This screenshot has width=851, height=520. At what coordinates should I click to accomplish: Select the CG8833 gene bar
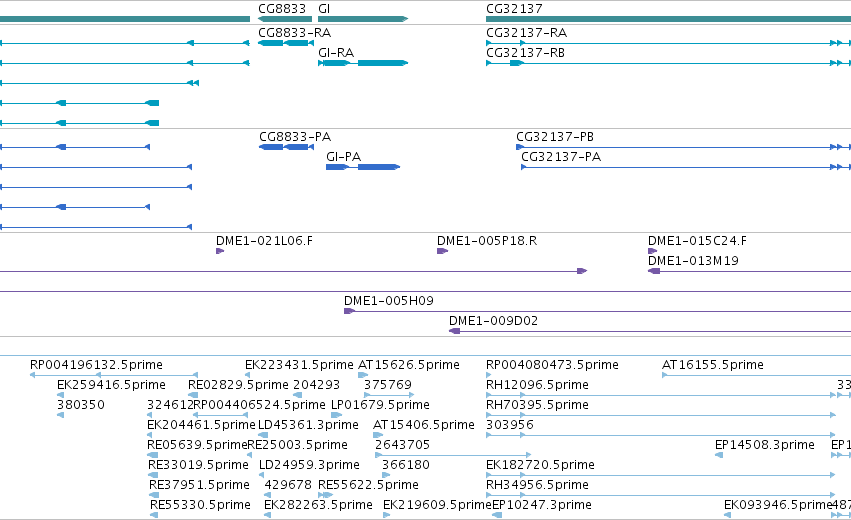(285, 19)
